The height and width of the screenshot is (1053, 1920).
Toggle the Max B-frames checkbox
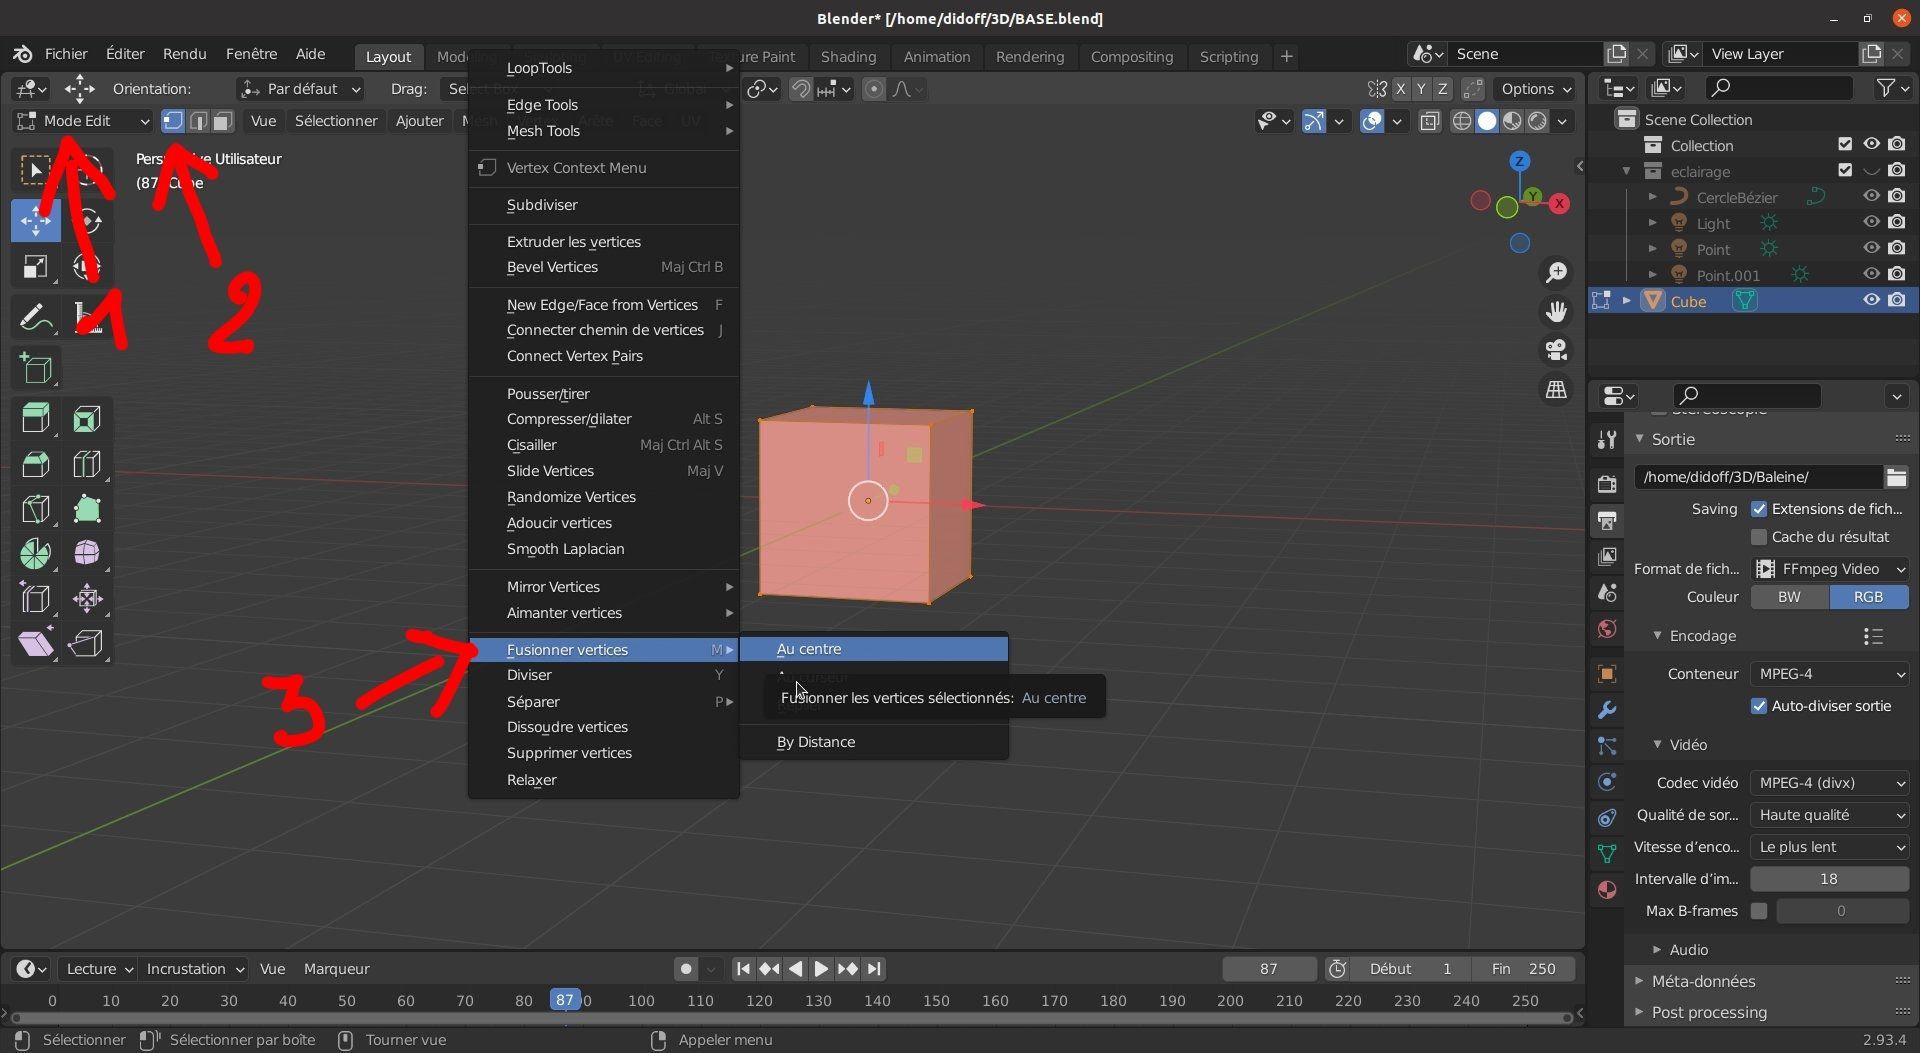tap(1759, 911)
